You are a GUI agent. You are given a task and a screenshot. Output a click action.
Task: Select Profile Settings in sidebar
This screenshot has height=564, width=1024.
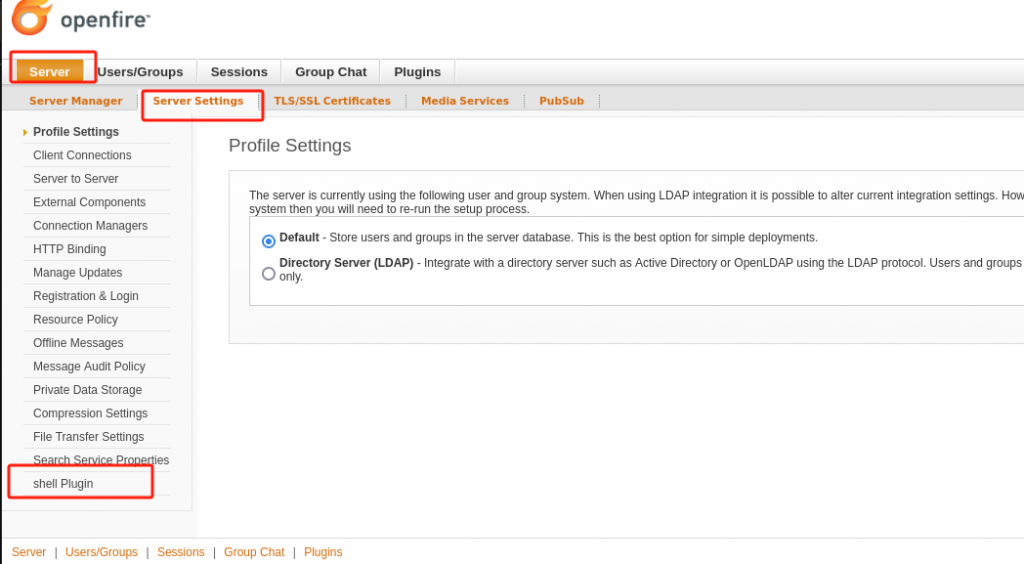76,132
